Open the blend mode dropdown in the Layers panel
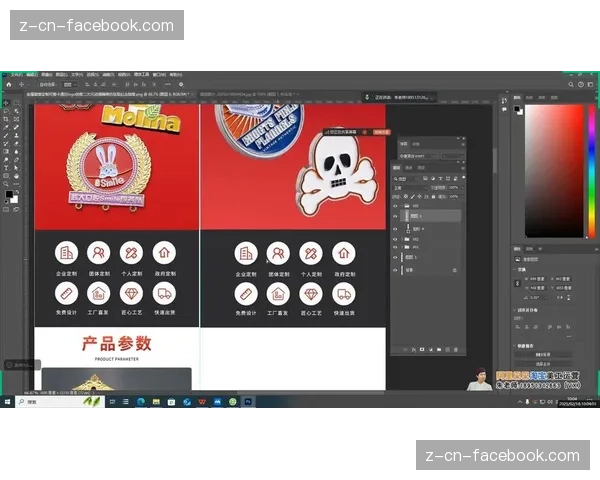This screenshot has width=600, height=480. point(410,188)
